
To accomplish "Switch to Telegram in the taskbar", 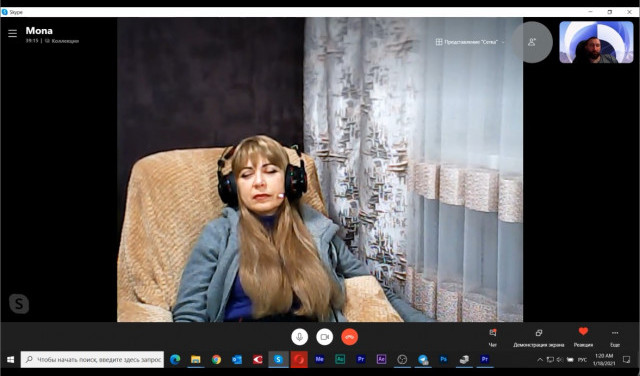I will pos(423,360).
